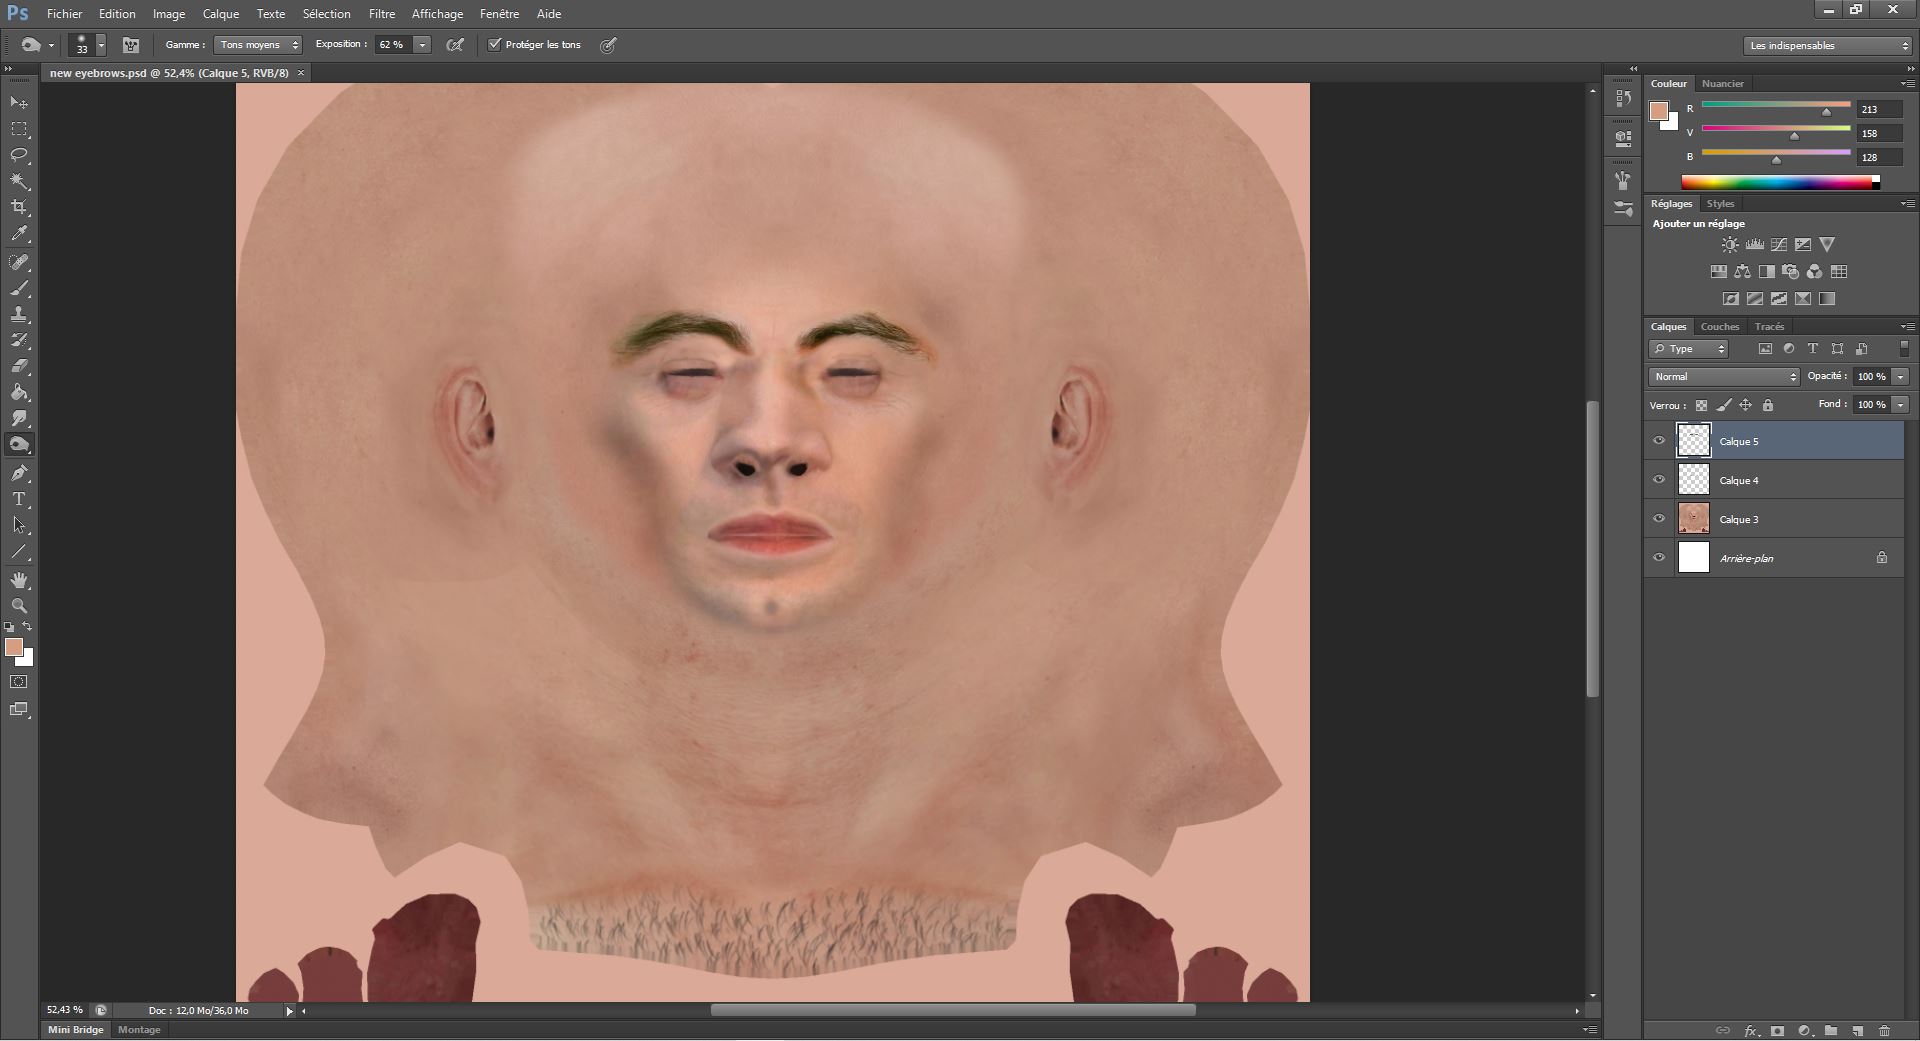Image resolution: width=1920 pixels, height=1041 pixels.
Task: Open the Fichier menu
Action: [x=65, y=14]
